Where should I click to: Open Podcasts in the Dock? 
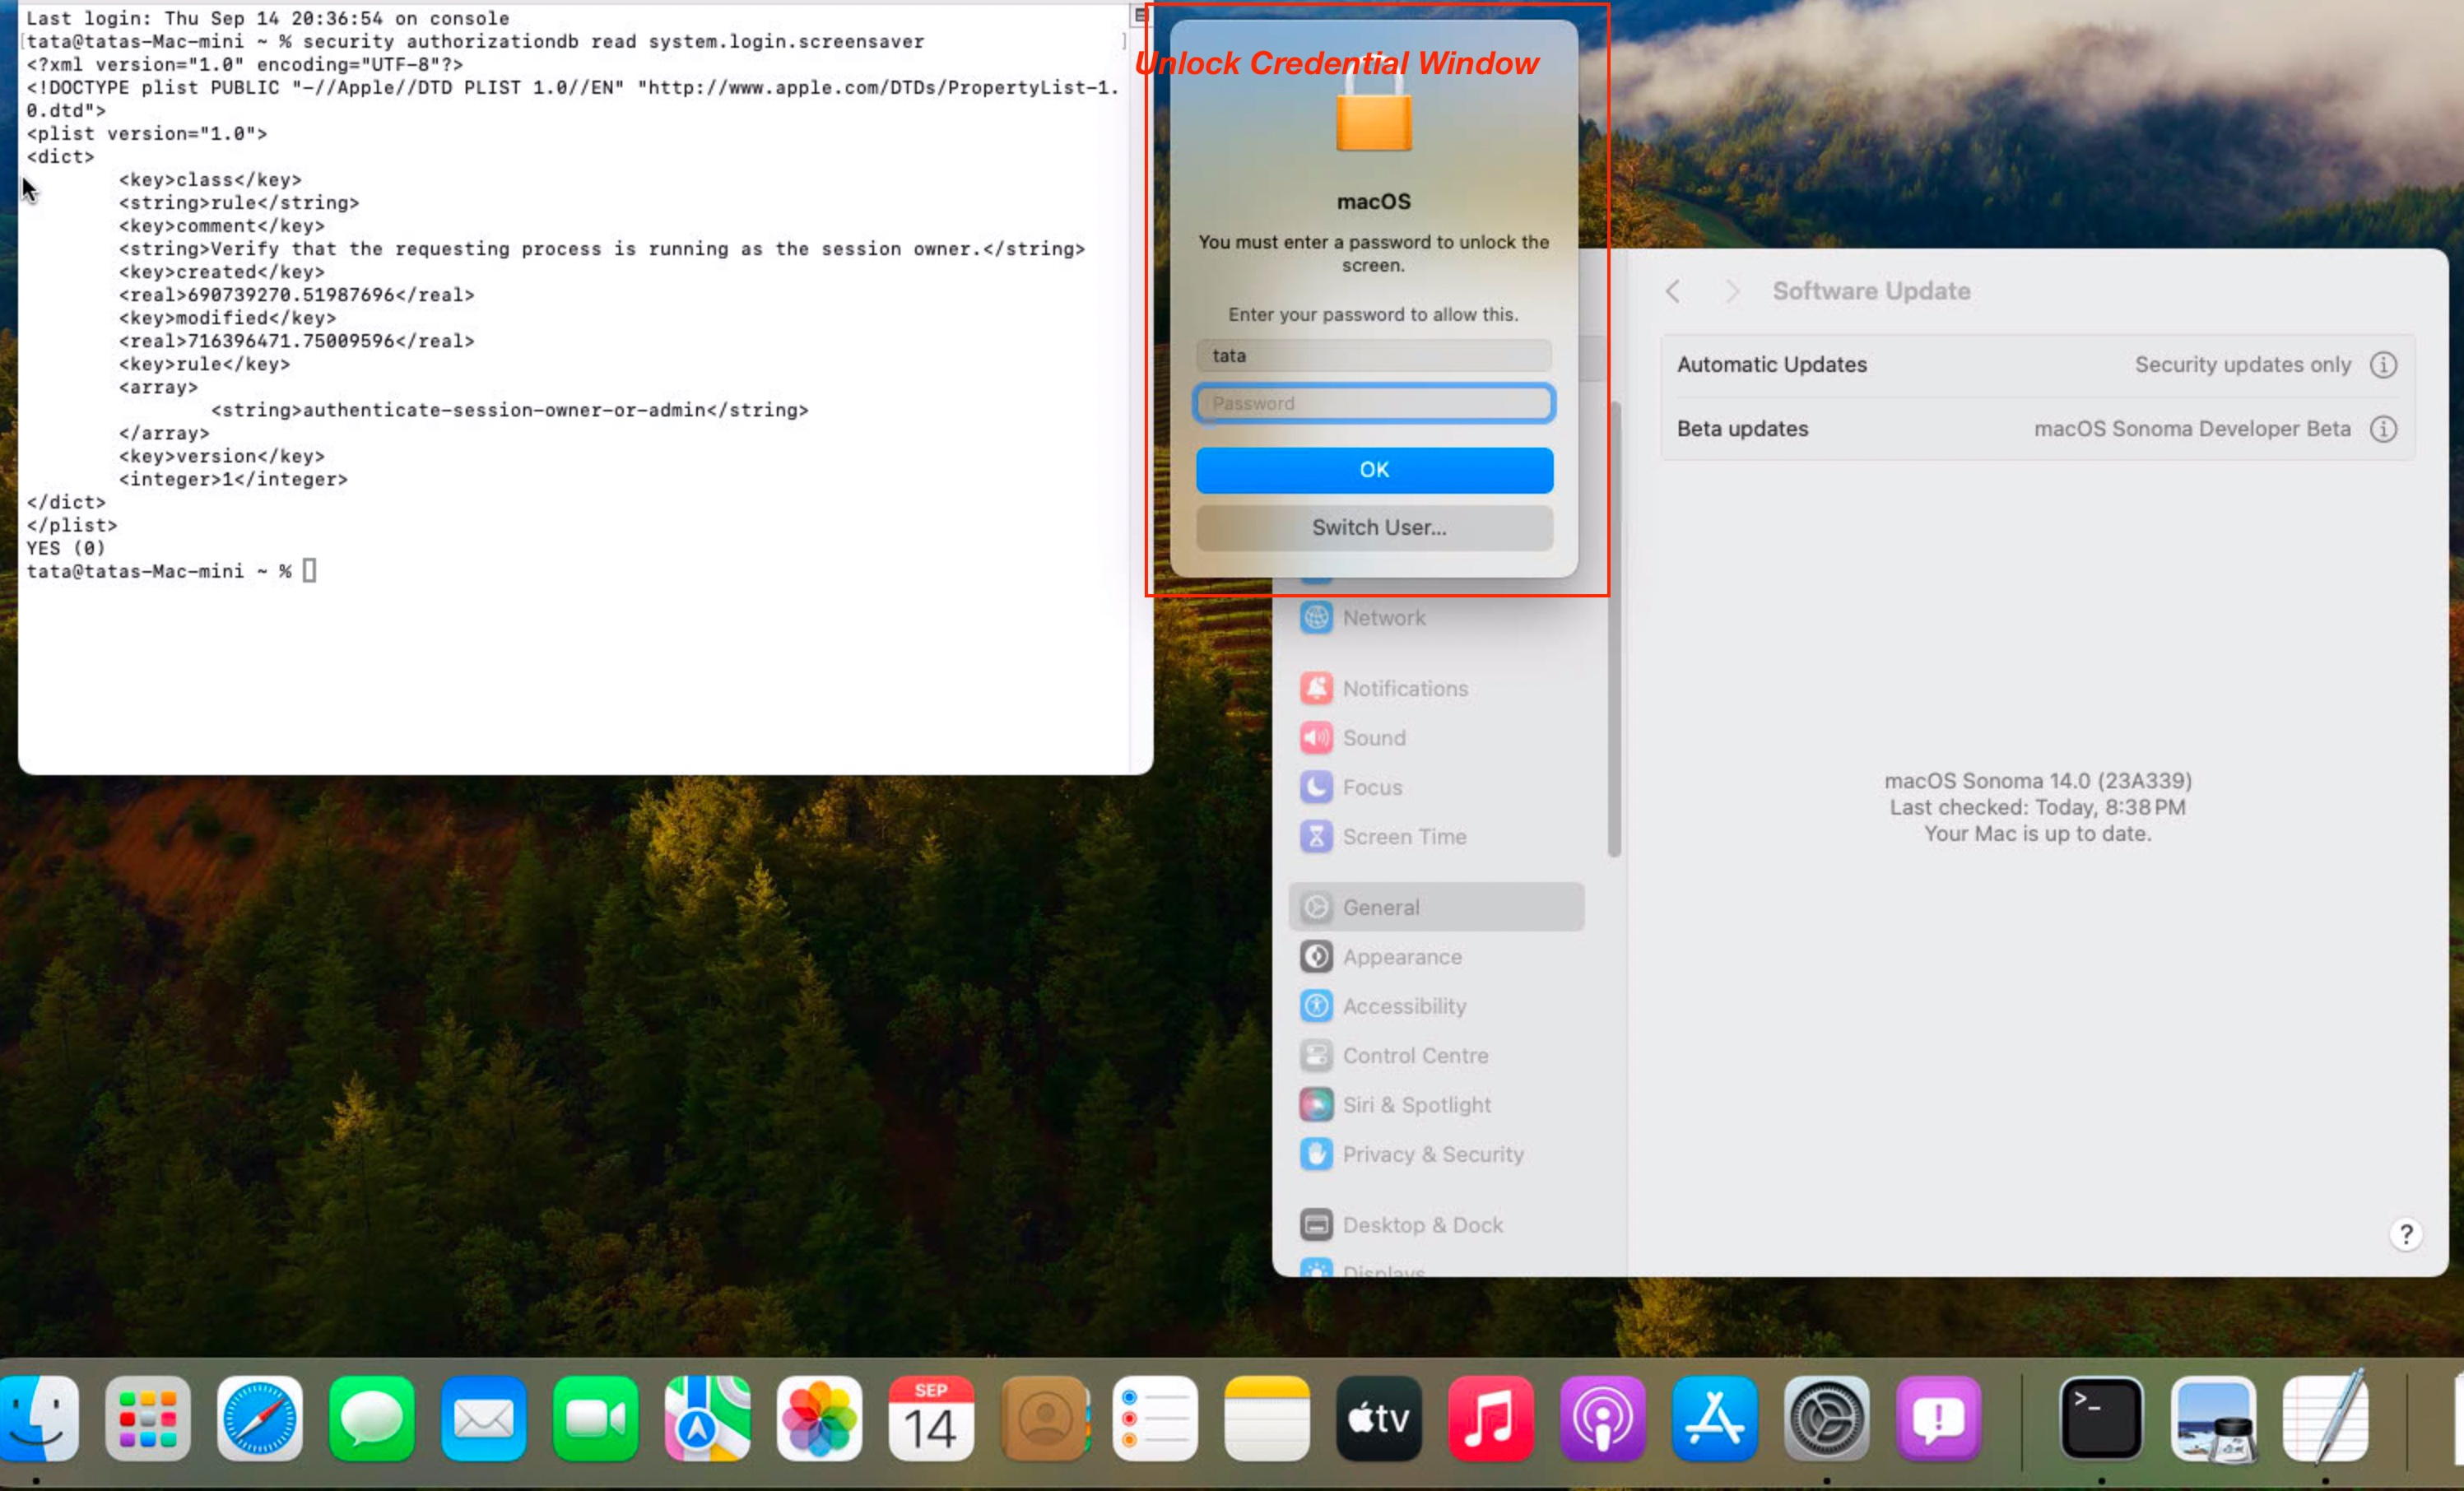pos(1603,1417)
